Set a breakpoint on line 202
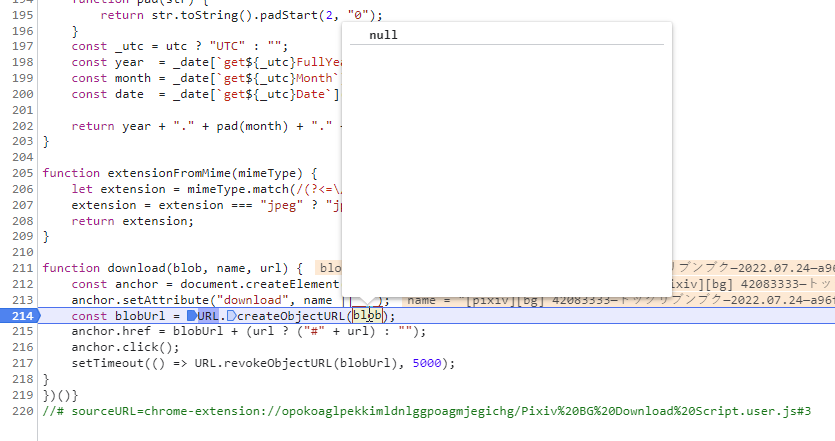 point(22,126)
